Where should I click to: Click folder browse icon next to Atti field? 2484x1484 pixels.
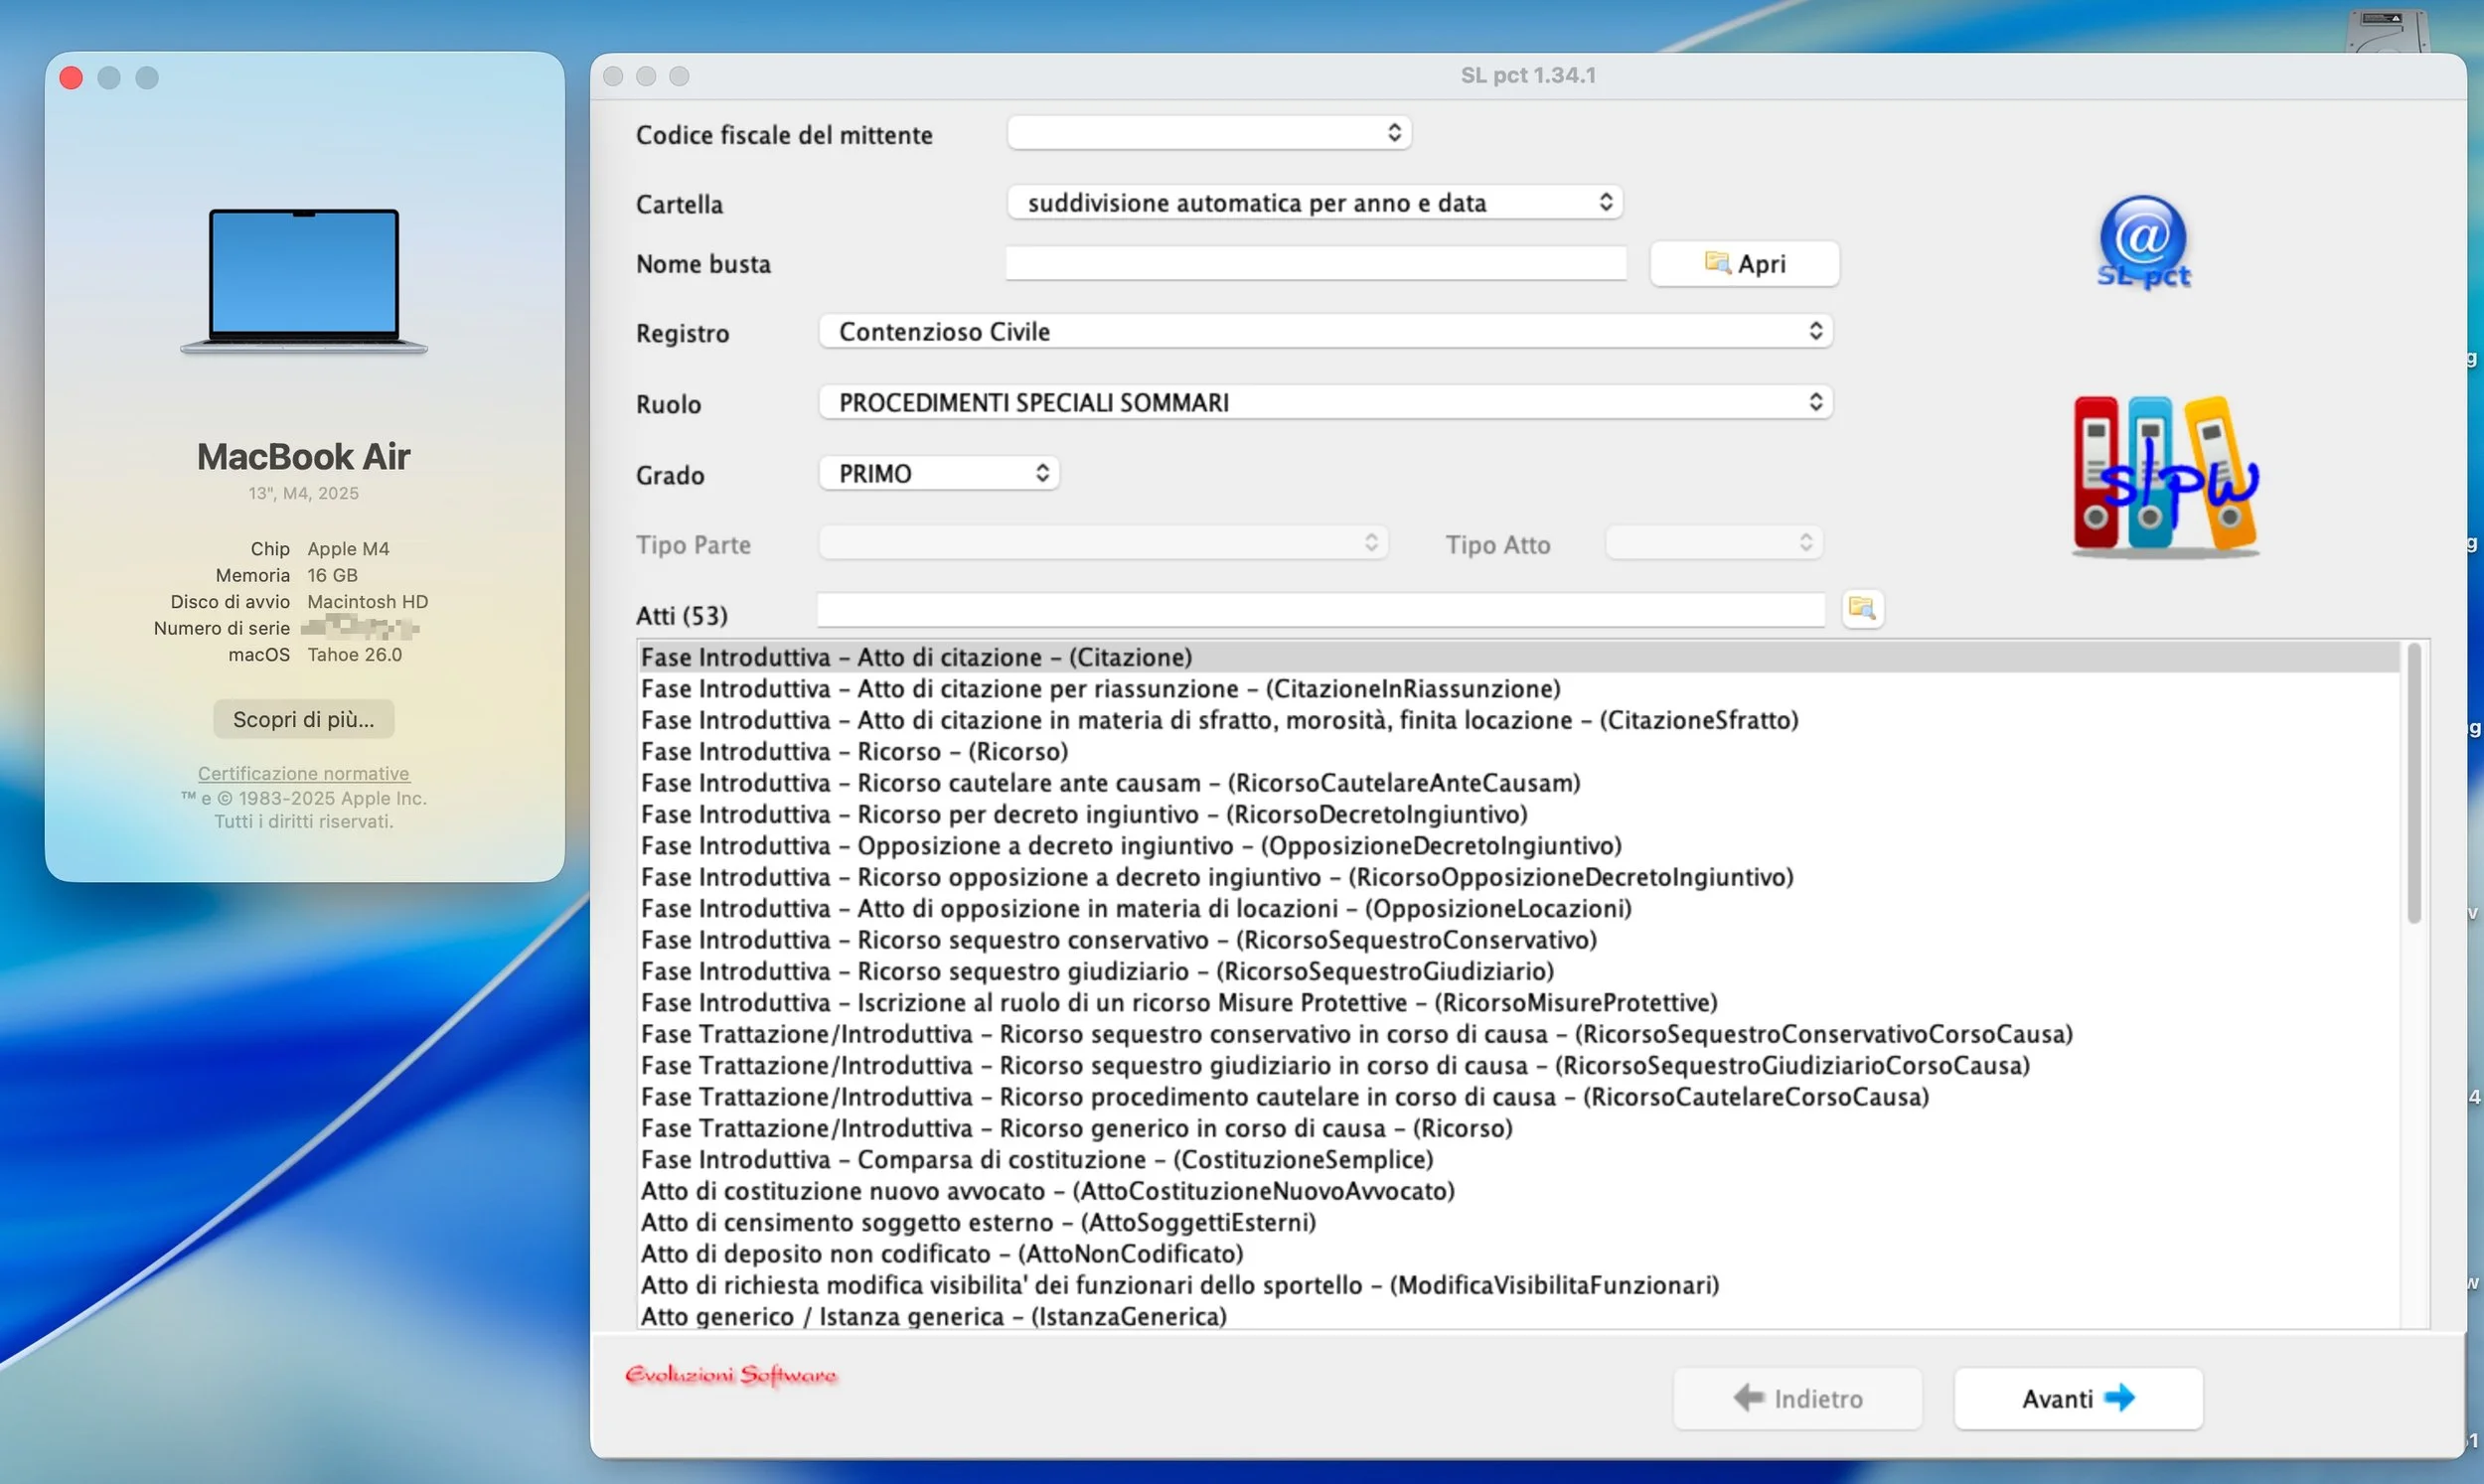click(x=1862, y=608)
